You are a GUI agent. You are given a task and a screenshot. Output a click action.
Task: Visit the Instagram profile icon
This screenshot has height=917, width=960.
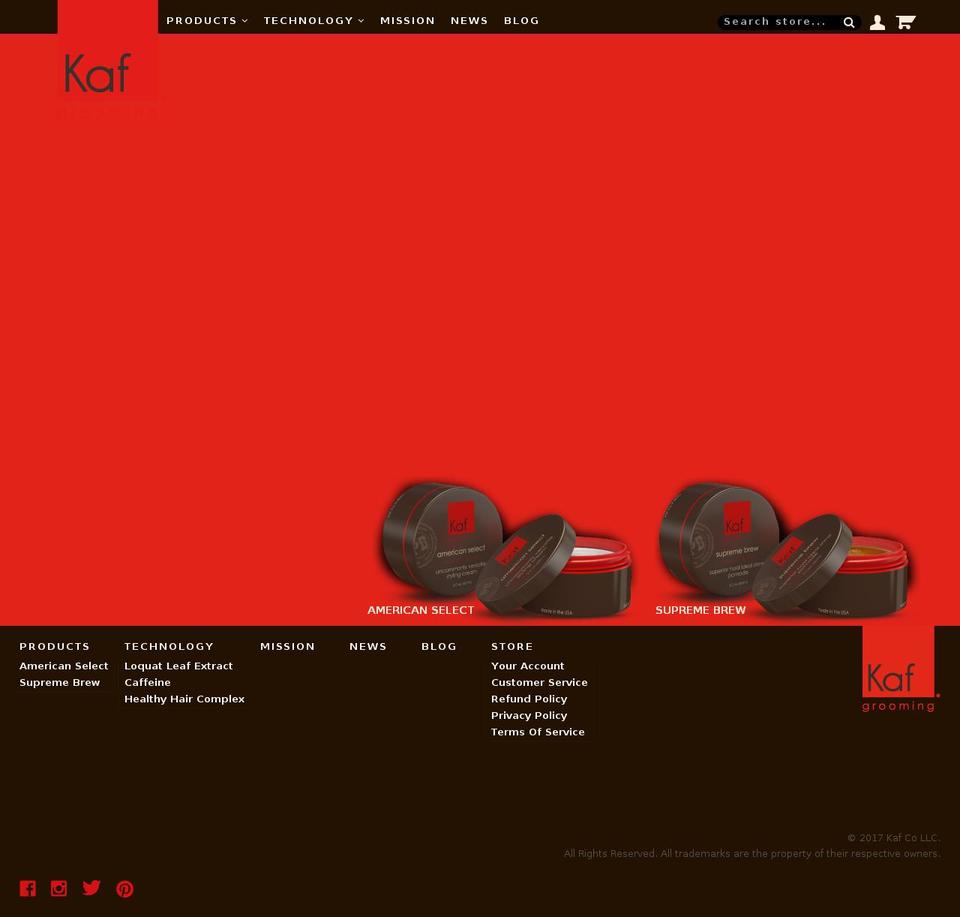click(59, 888)
